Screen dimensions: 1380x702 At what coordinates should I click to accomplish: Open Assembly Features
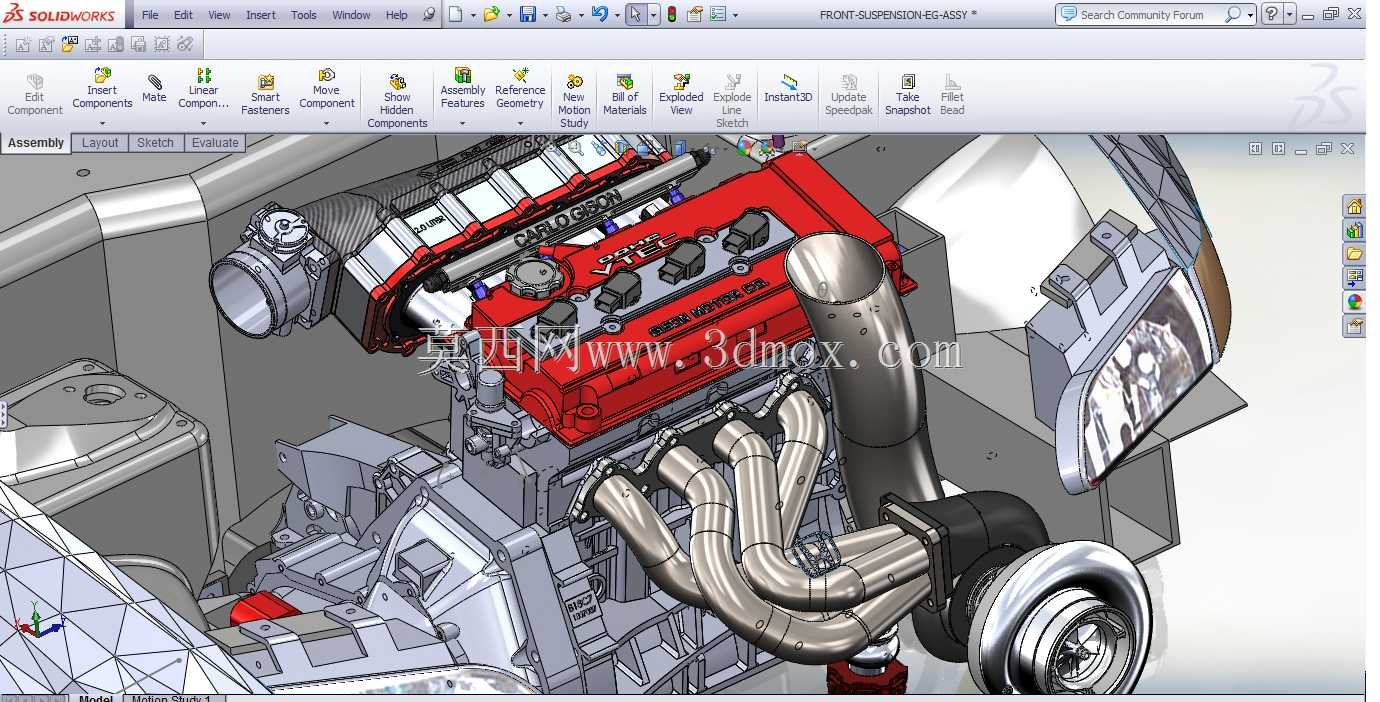[x=462, y=90]
